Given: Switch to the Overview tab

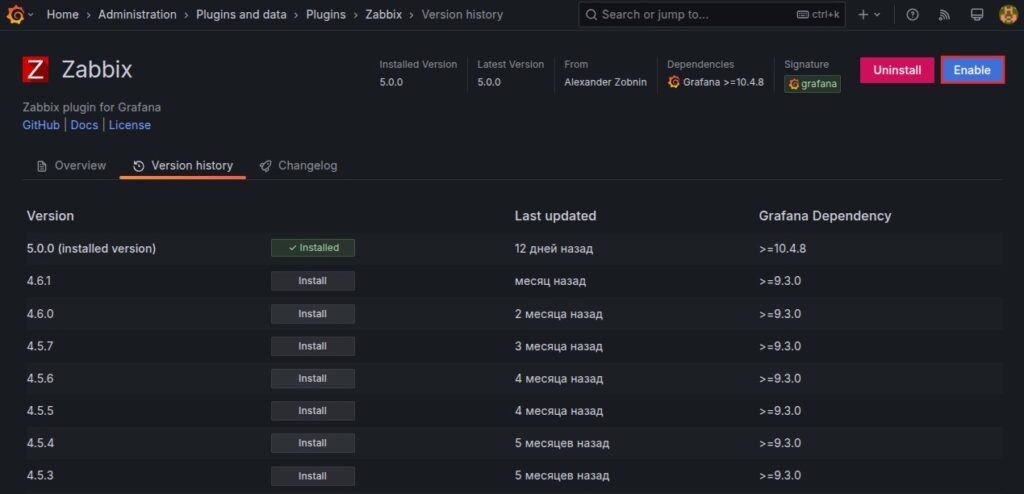Looking at the screenshot, I should (x=71, y=166).
